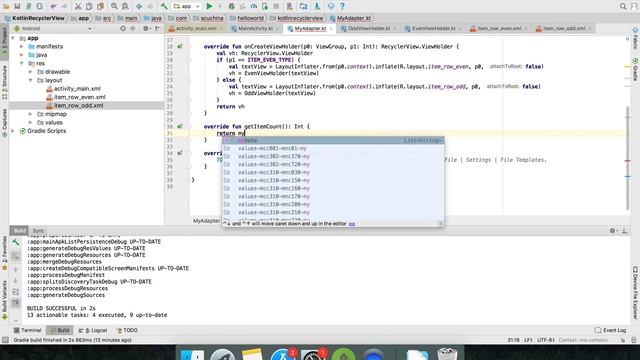Switch to activity_main.xml editor tab
This screenshot has height=360, width=640.
coord(196,29)
